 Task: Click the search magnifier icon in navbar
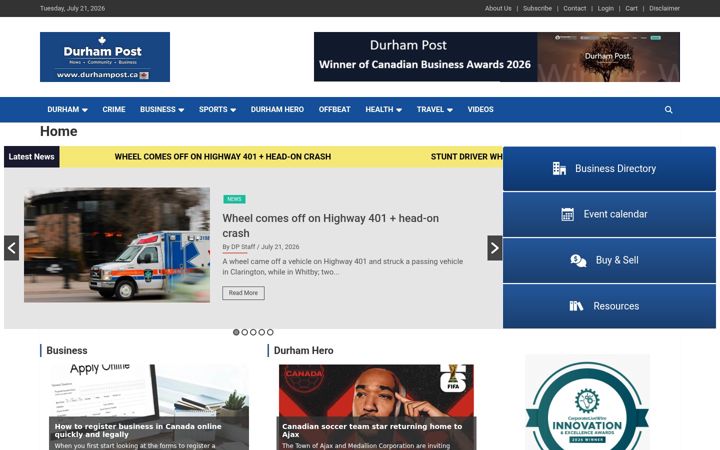(x=668, y=110)
